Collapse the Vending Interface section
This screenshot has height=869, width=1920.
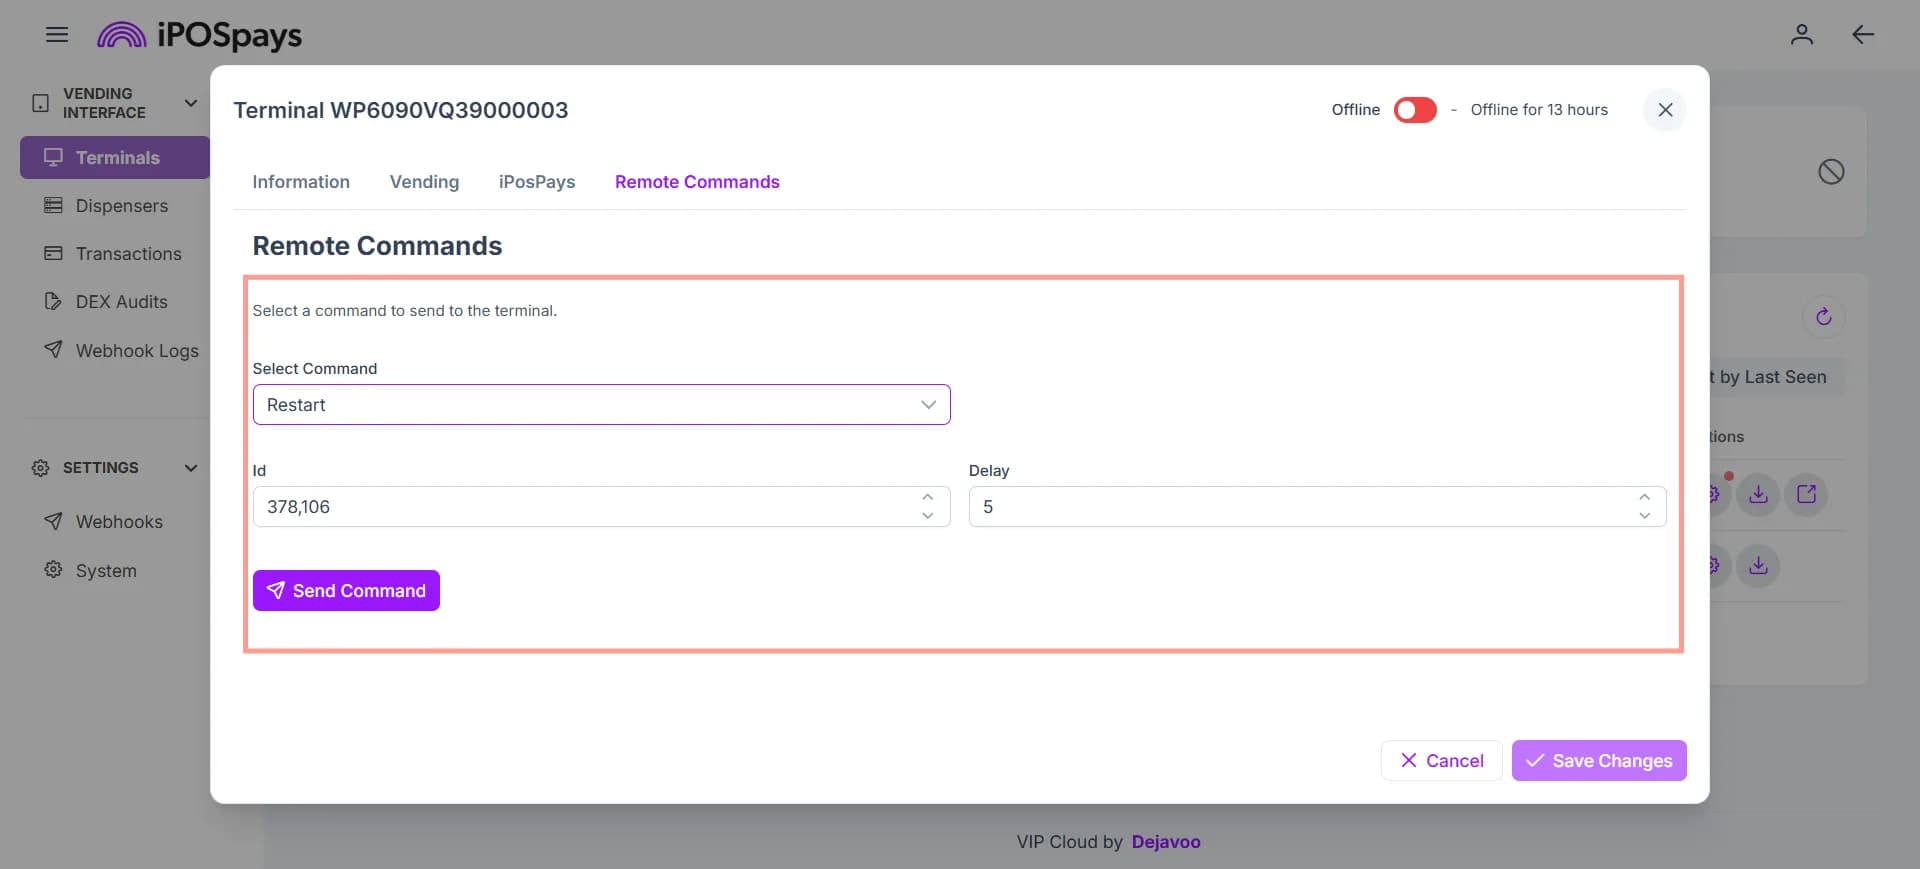(x=190, y=103)
